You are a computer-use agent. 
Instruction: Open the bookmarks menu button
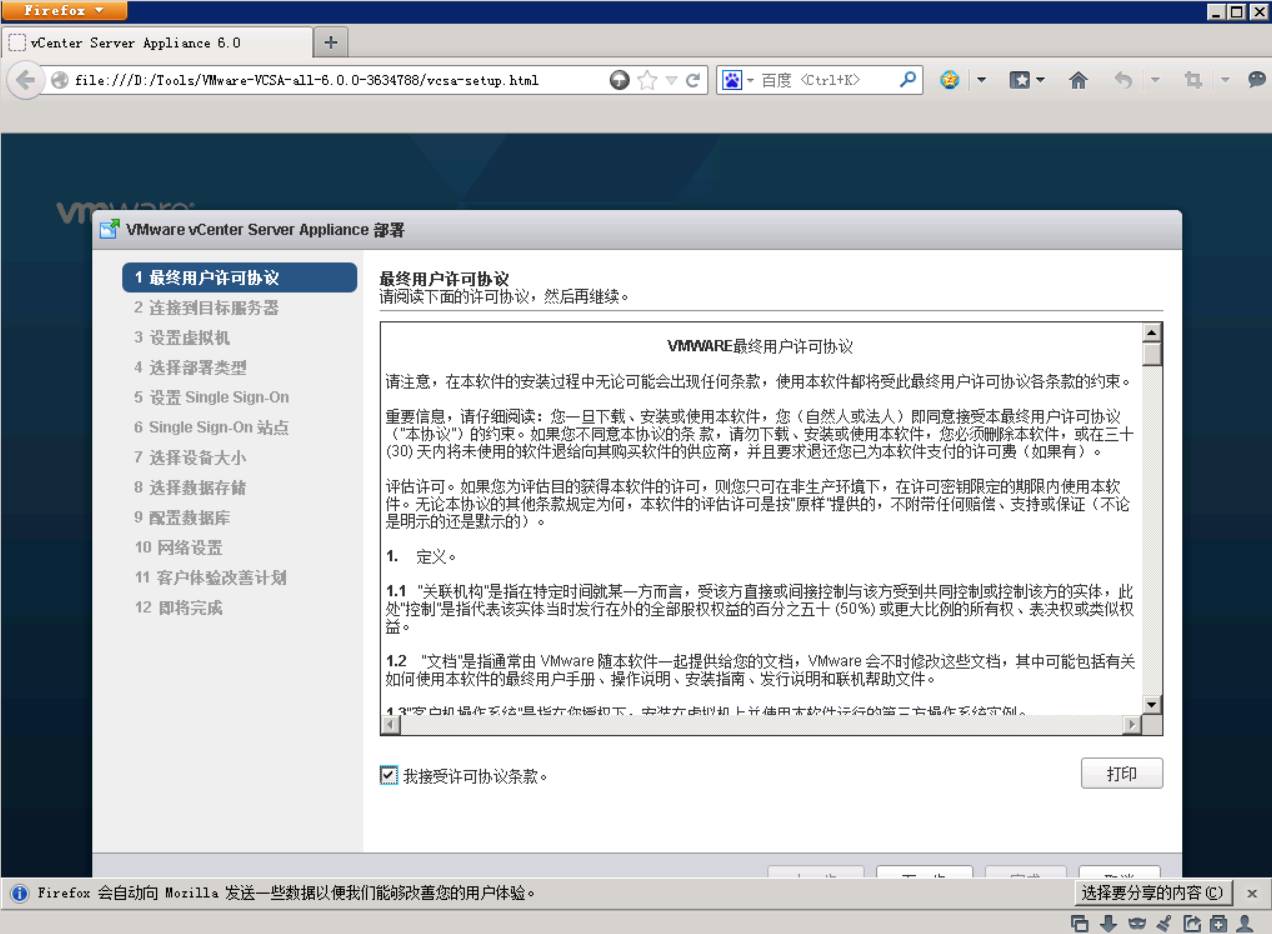click(x=1027, y=80)
